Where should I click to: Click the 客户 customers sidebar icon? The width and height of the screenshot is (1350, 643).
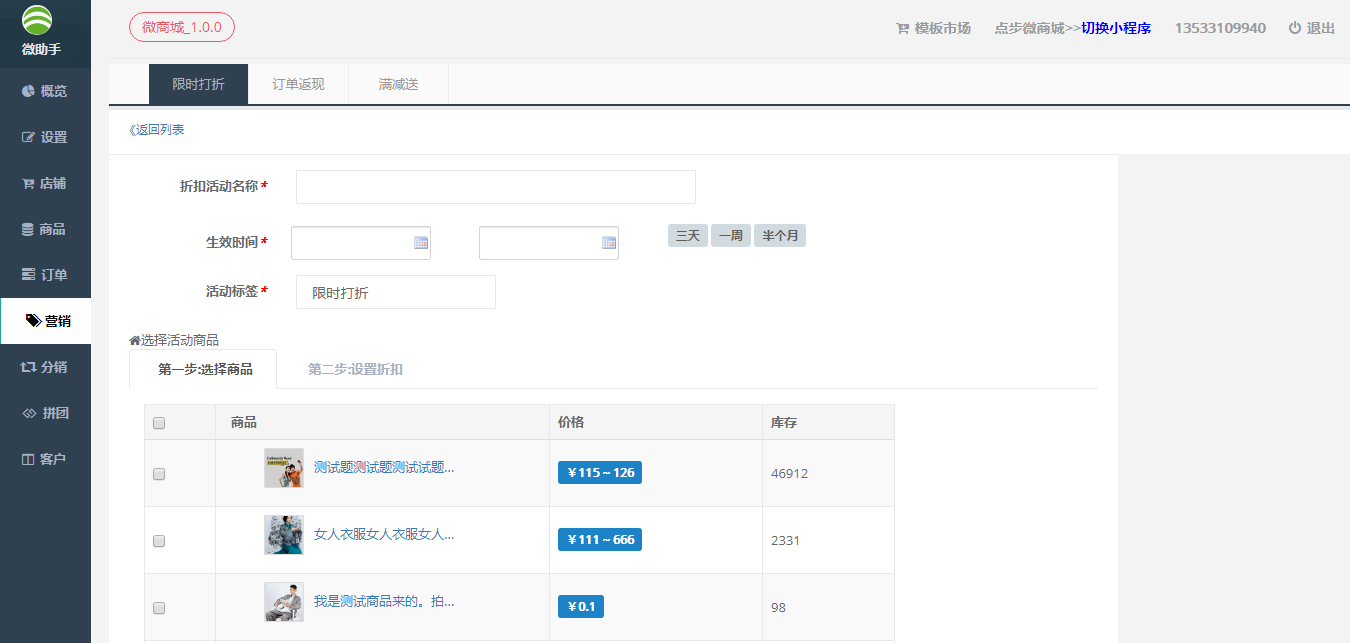click(x=28, y=459)
